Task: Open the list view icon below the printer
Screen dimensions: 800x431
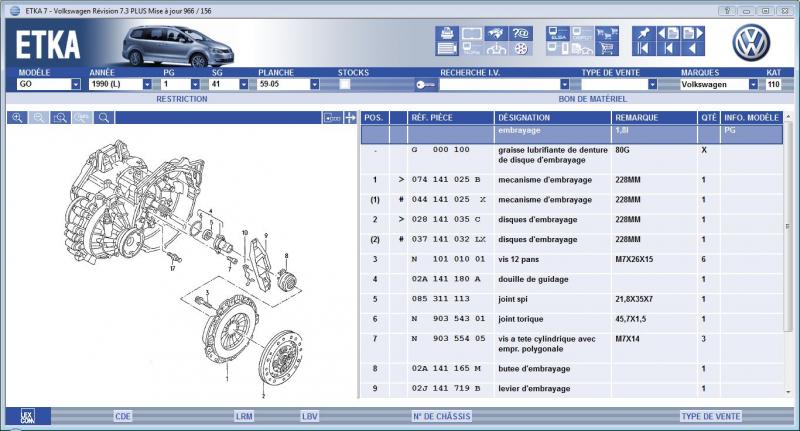Action: coord(447,48)
